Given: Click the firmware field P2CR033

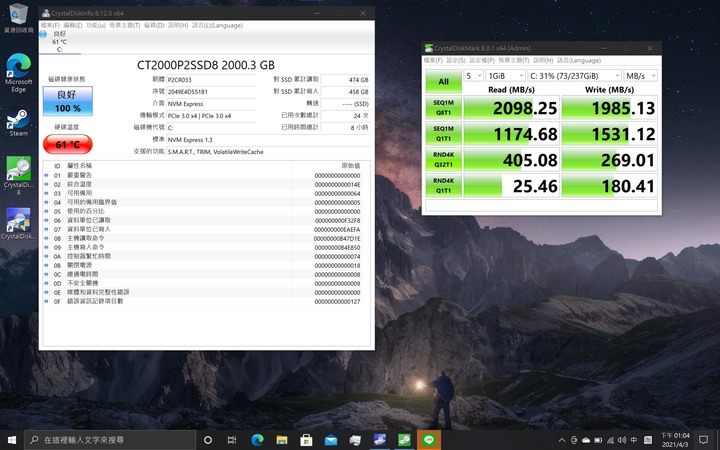Looking at the screenshot, I should (x=211, y=79).
